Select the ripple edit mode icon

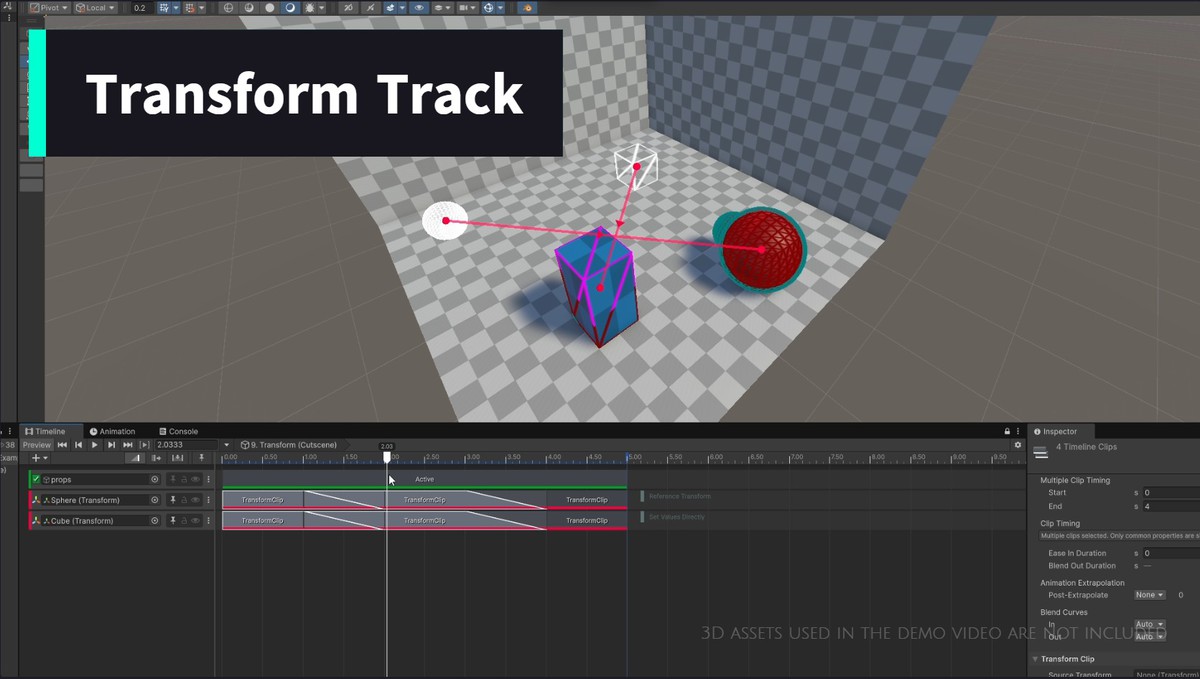156,458
